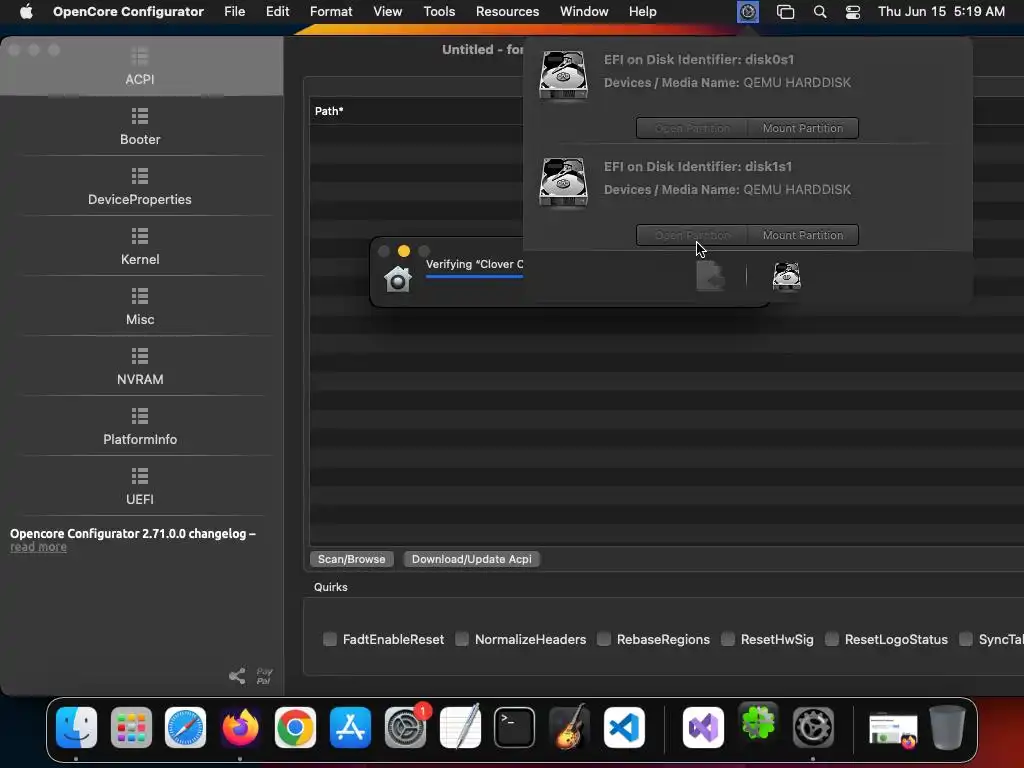Screen dimensions: 1024x768
Task: Open the ACPI section in sidebar
Action: 140,67
